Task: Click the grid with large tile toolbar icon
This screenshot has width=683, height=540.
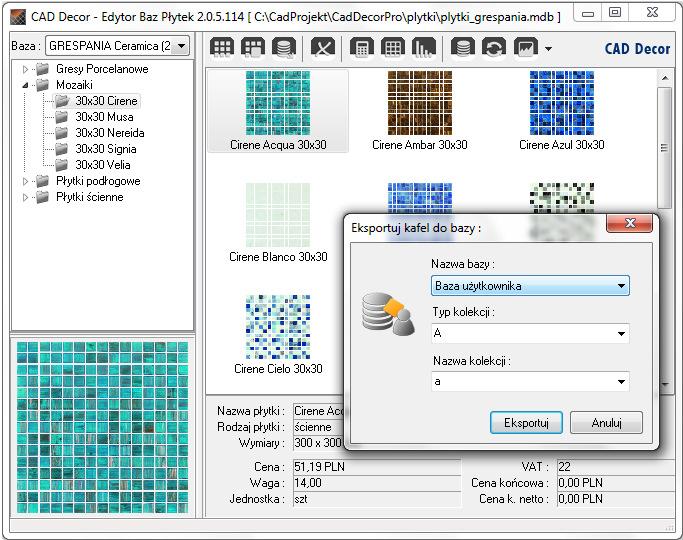Action: [x=253, y=47]
